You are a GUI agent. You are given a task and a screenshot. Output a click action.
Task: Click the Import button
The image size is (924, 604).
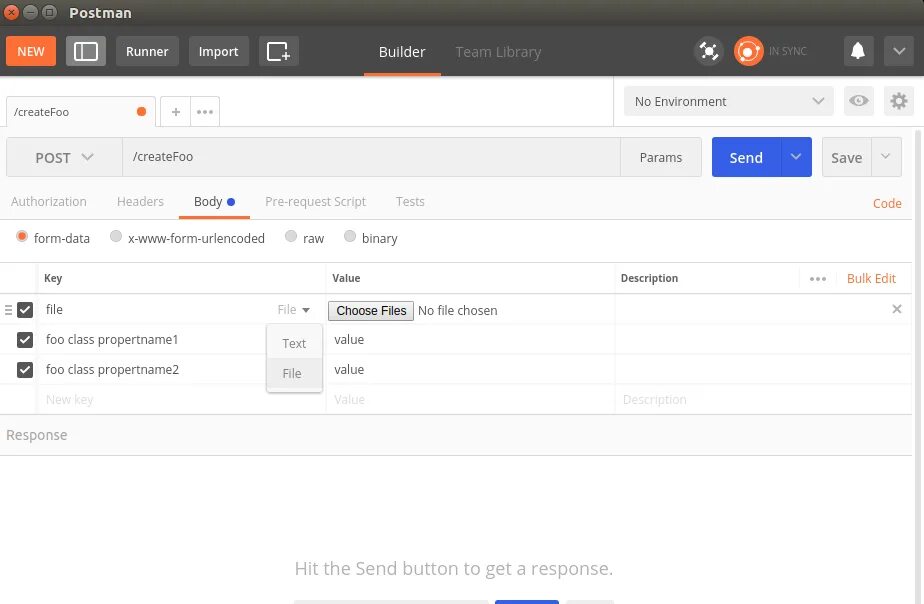coord(219,51)
